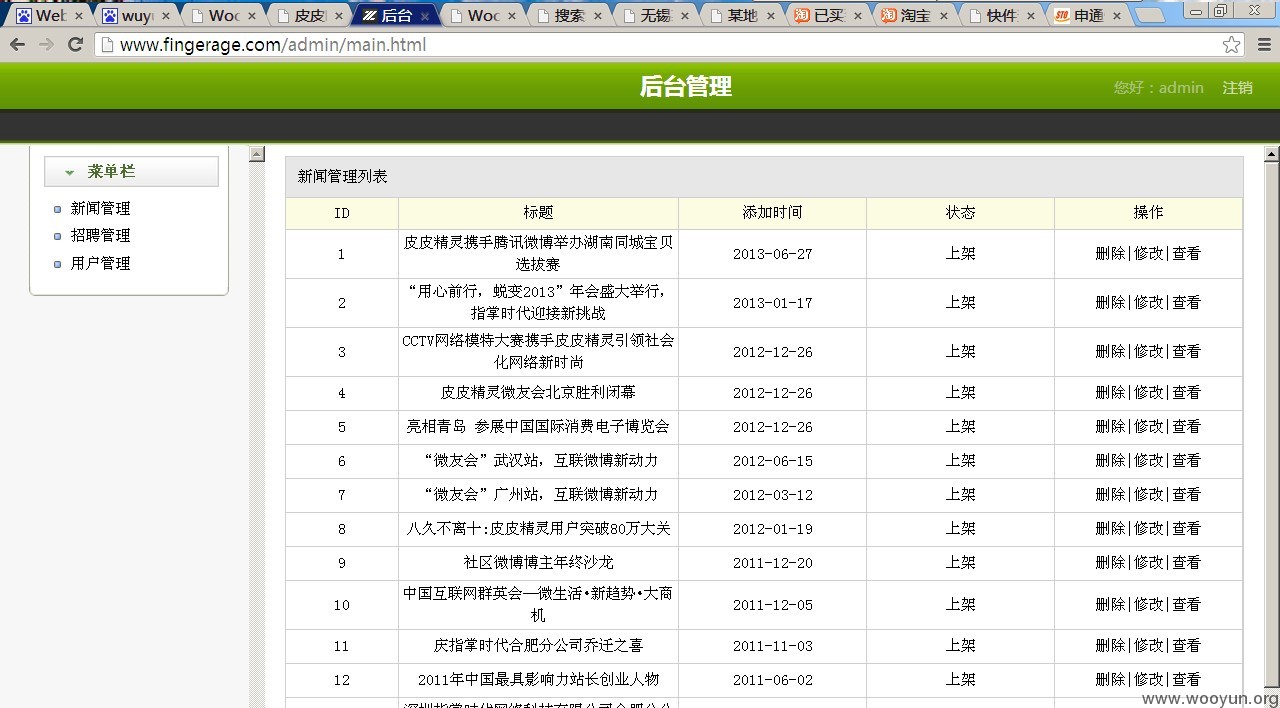Screen dimensions: 1280x708
Task: Click date 2013-06-27 cell
Action: (x=772, y=254)
